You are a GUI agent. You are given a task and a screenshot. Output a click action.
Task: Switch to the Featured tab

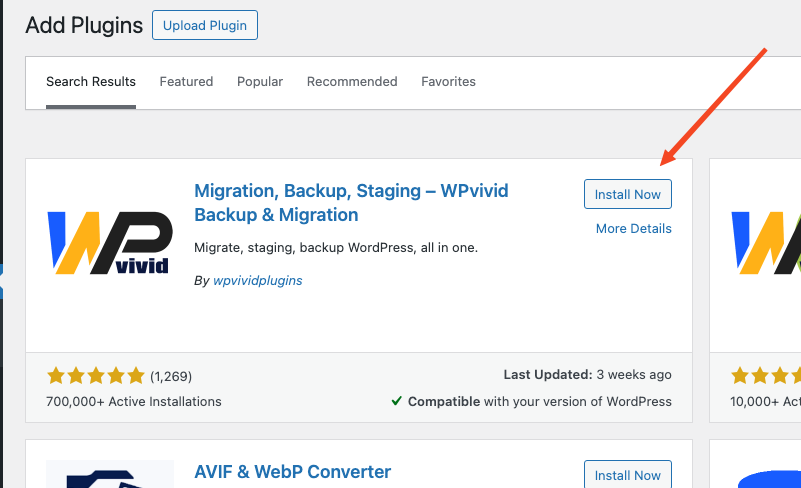click(x=186, y=82)
